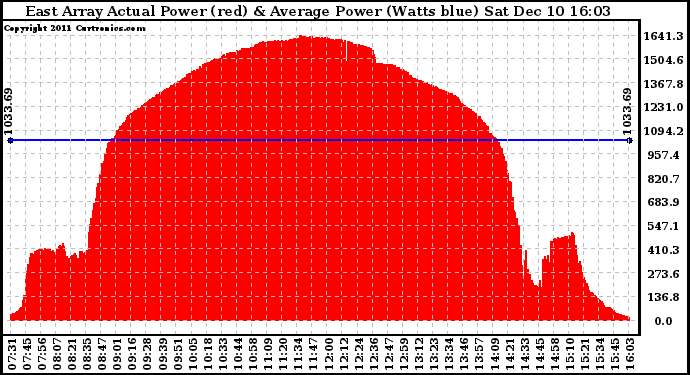Click the left endpoint of the blue average line
The height and width of the screenshot is (375, 690).
(11, 140)
